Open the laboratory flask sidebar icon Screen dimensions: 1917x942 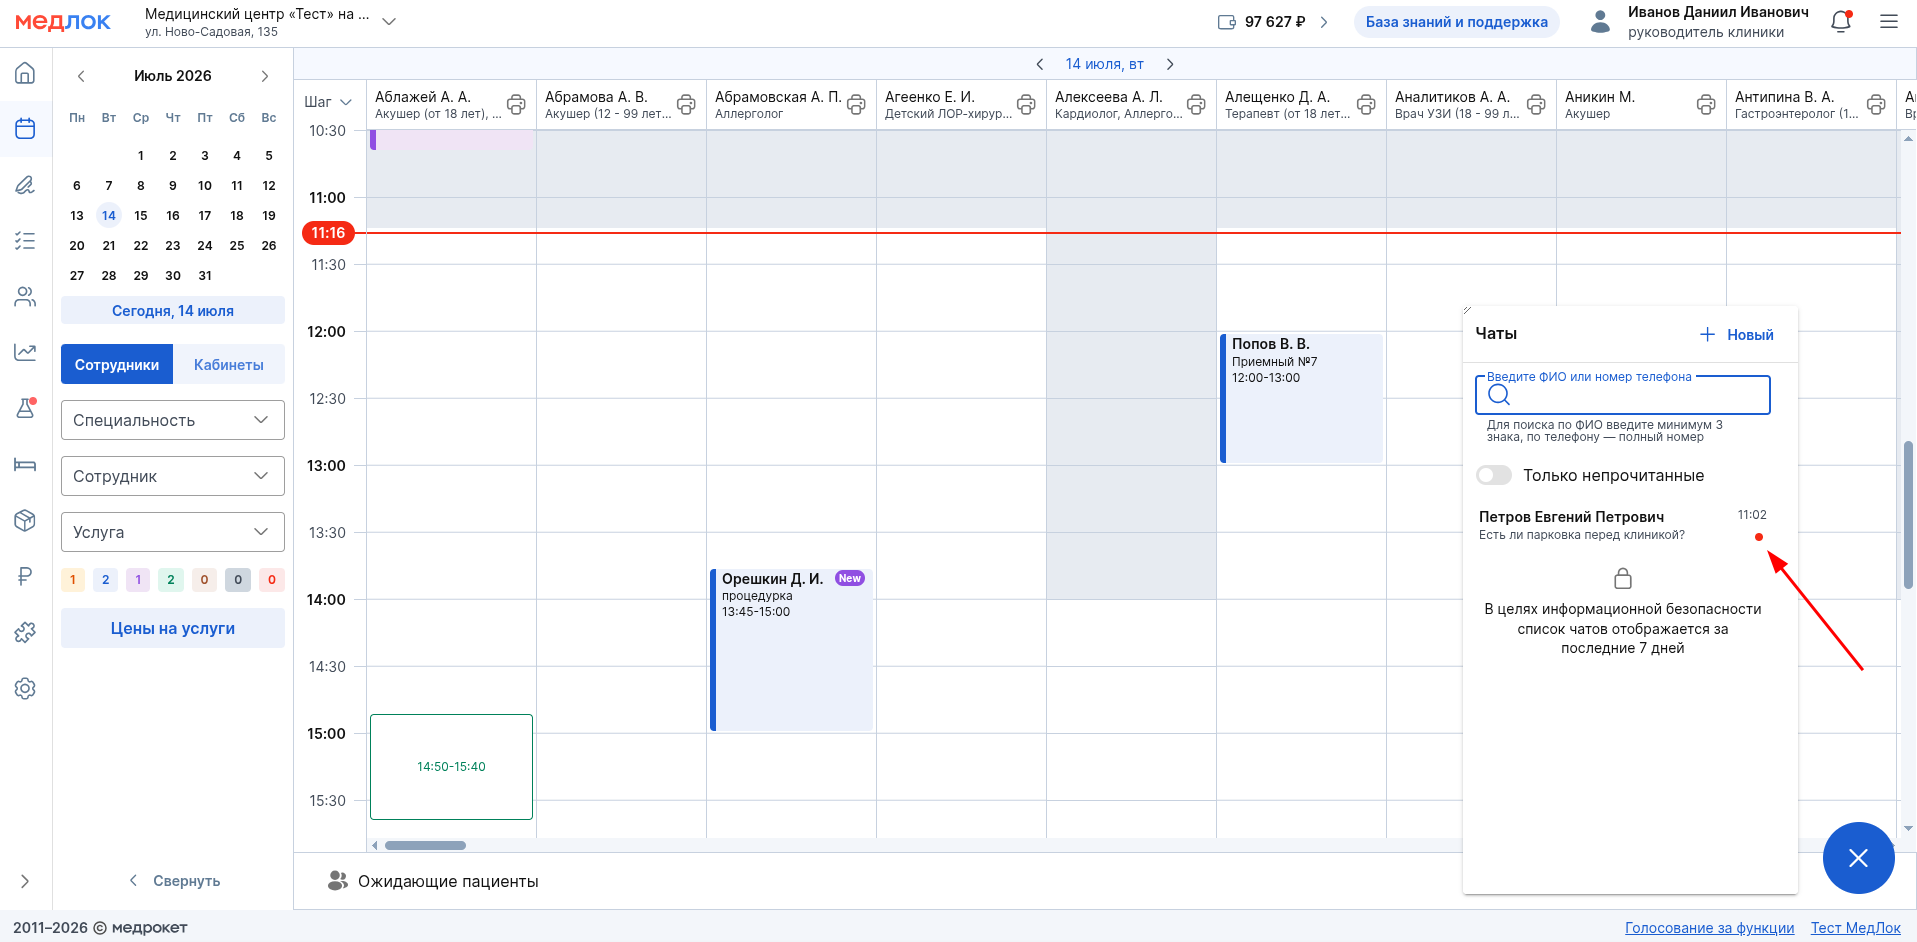pos(25,408)
